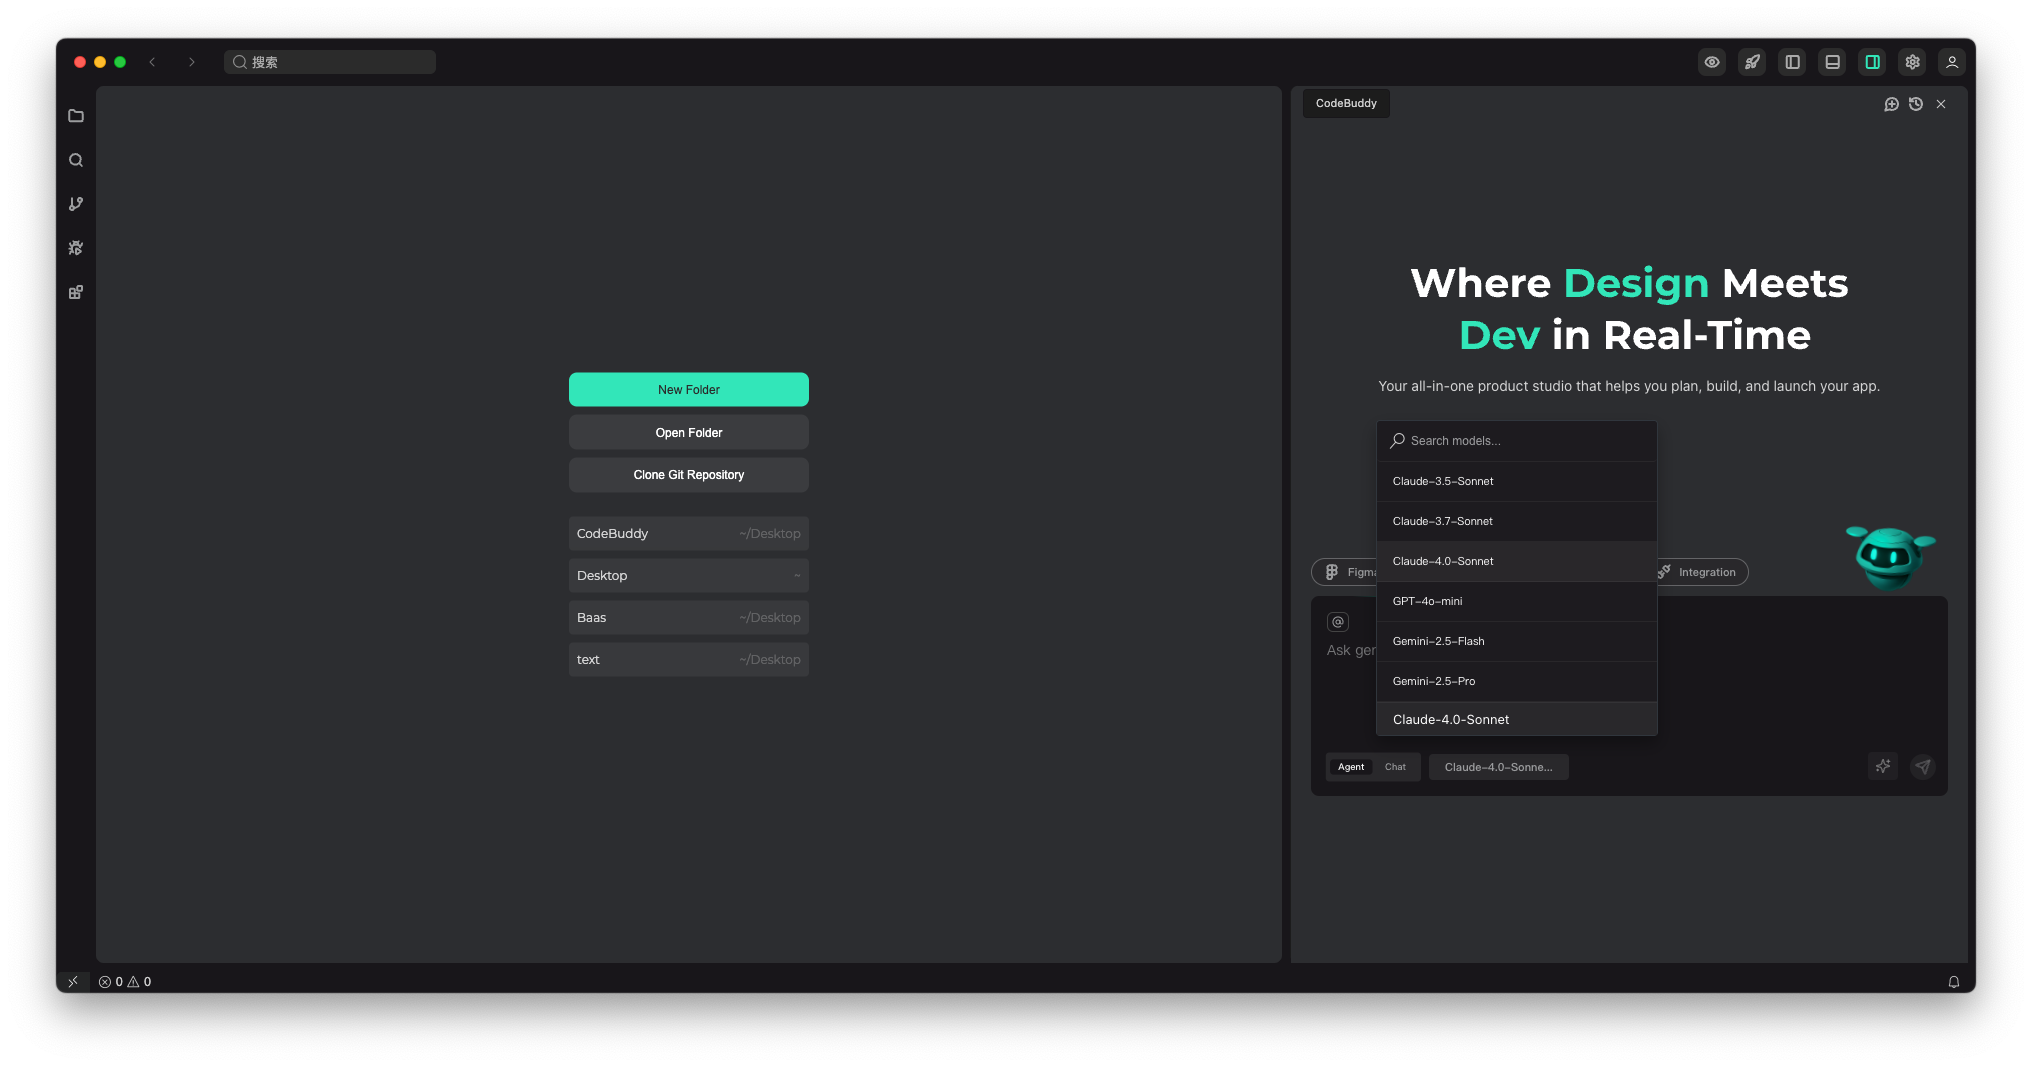Open recent project Baas
The image size is (2032, 1067).
click(689, 618)
